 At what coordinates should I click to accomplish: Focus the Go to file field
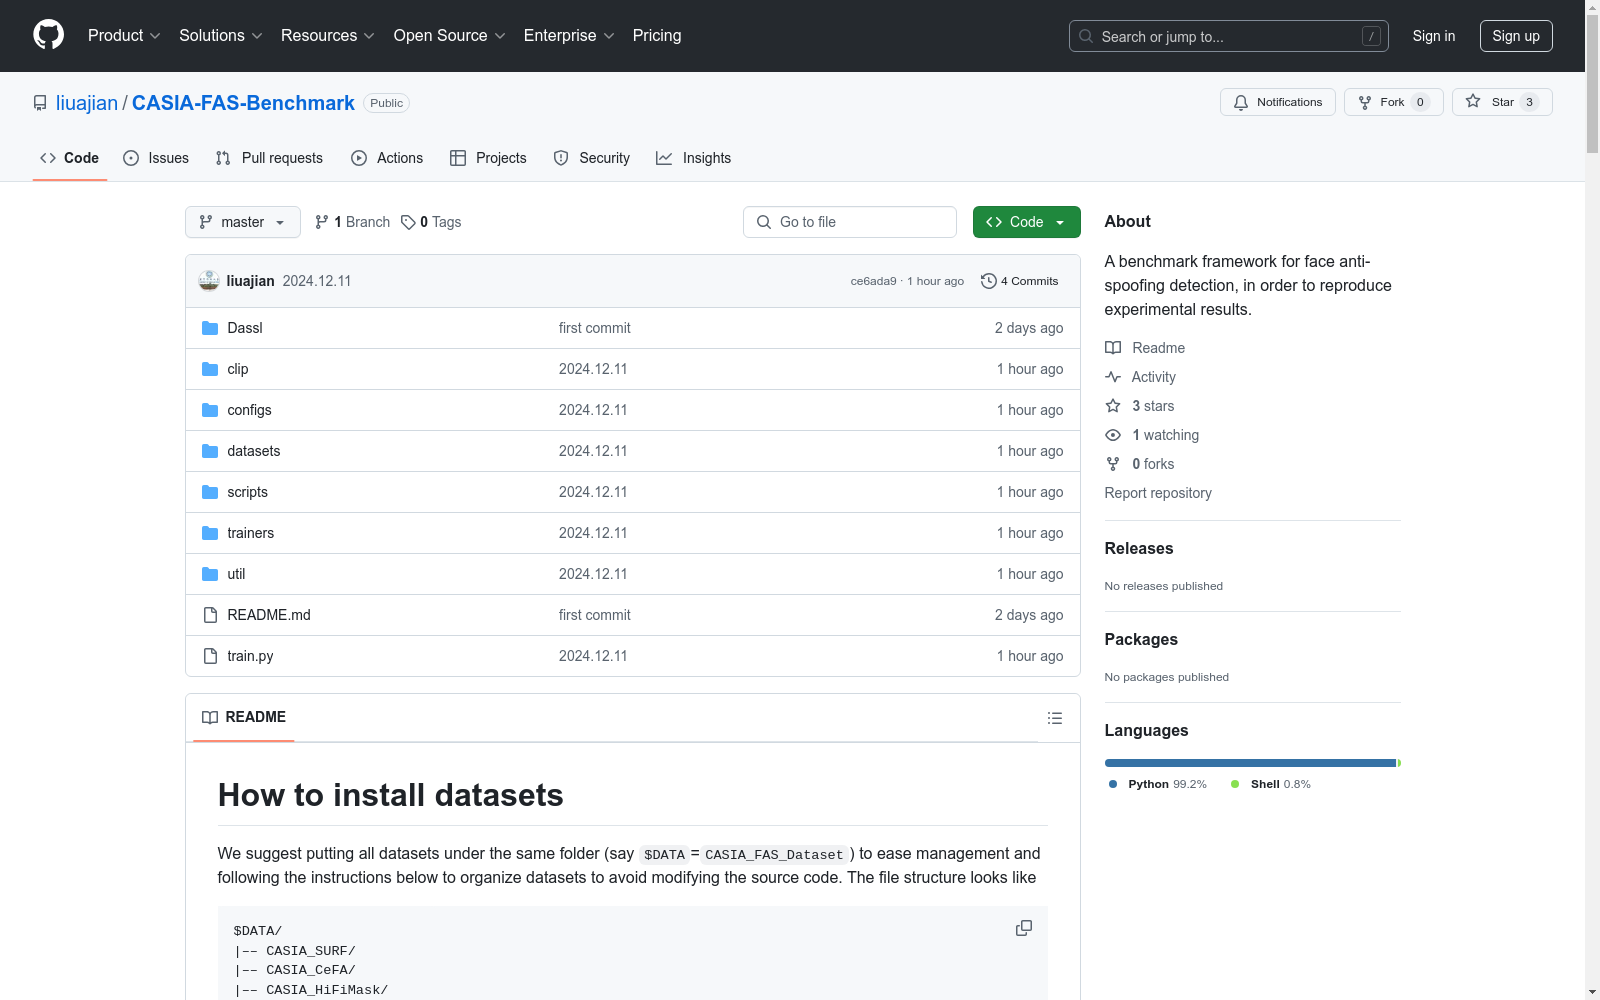(850, 222)
